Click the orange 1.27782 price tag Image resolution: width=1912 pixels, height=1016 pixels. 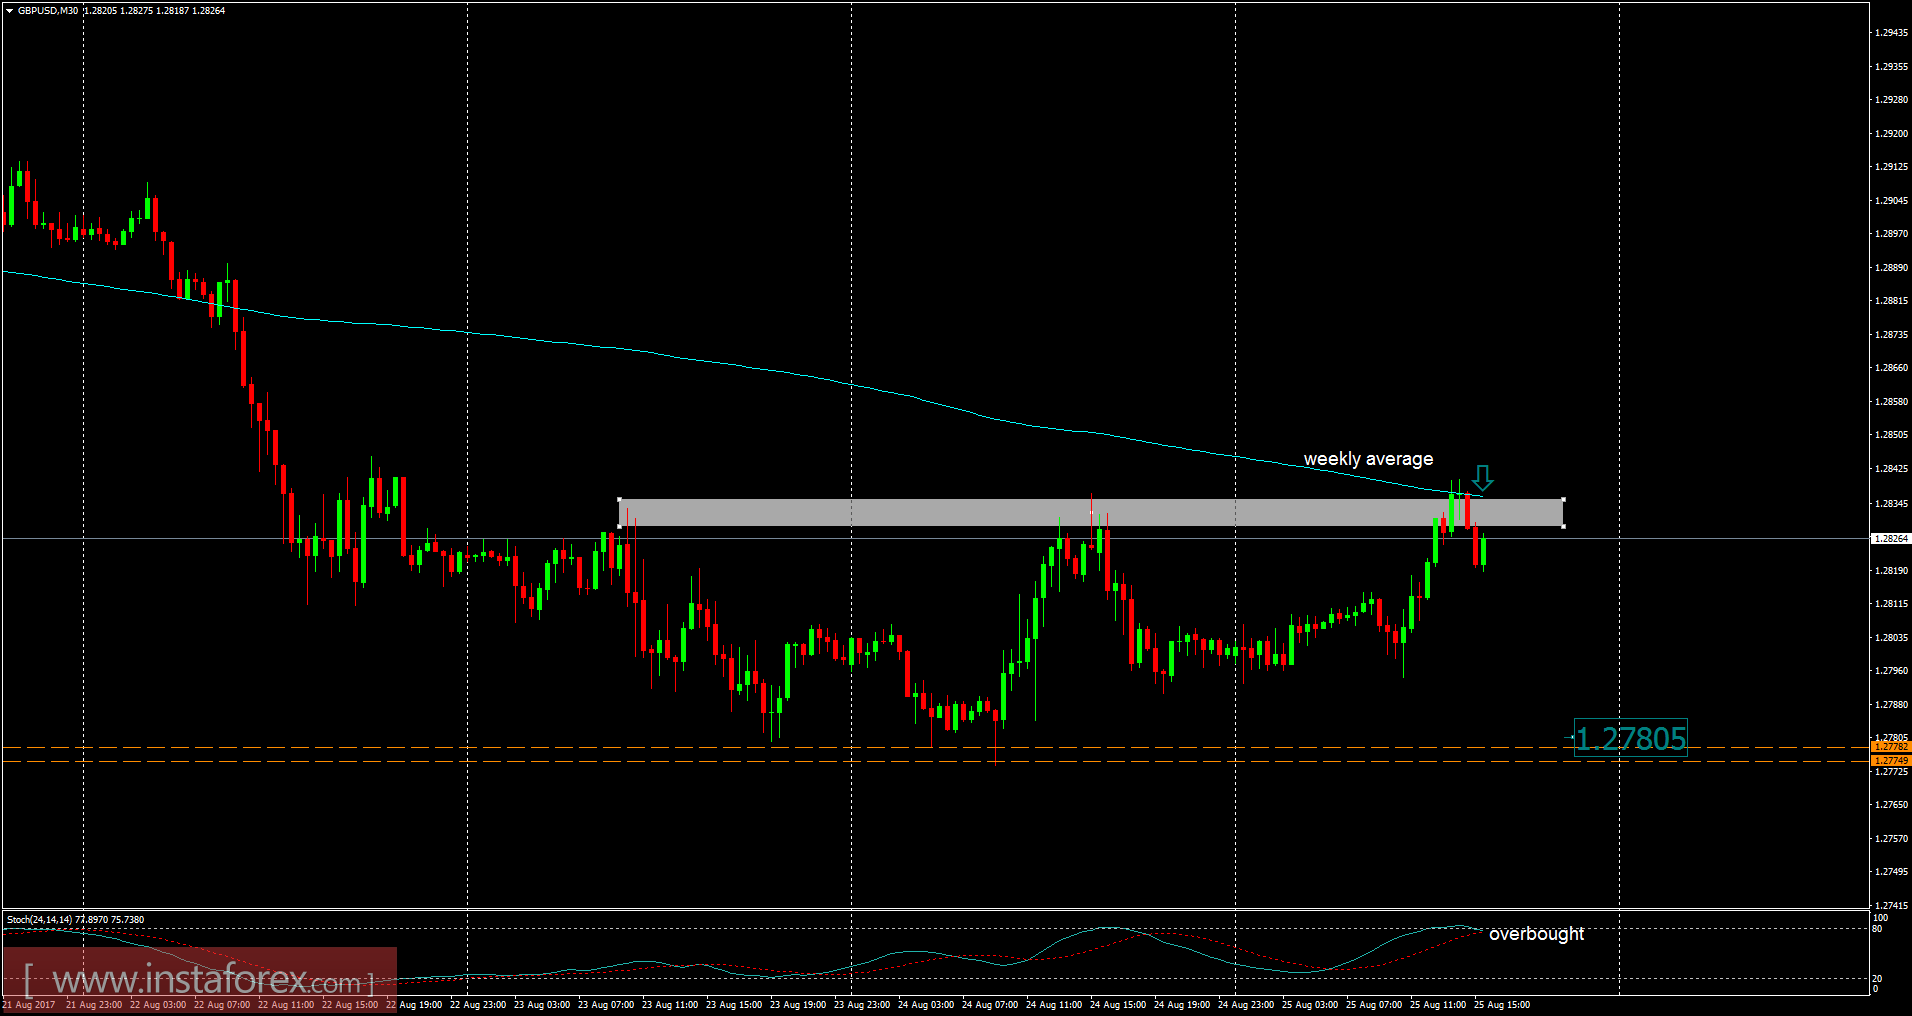point(1890,747)
